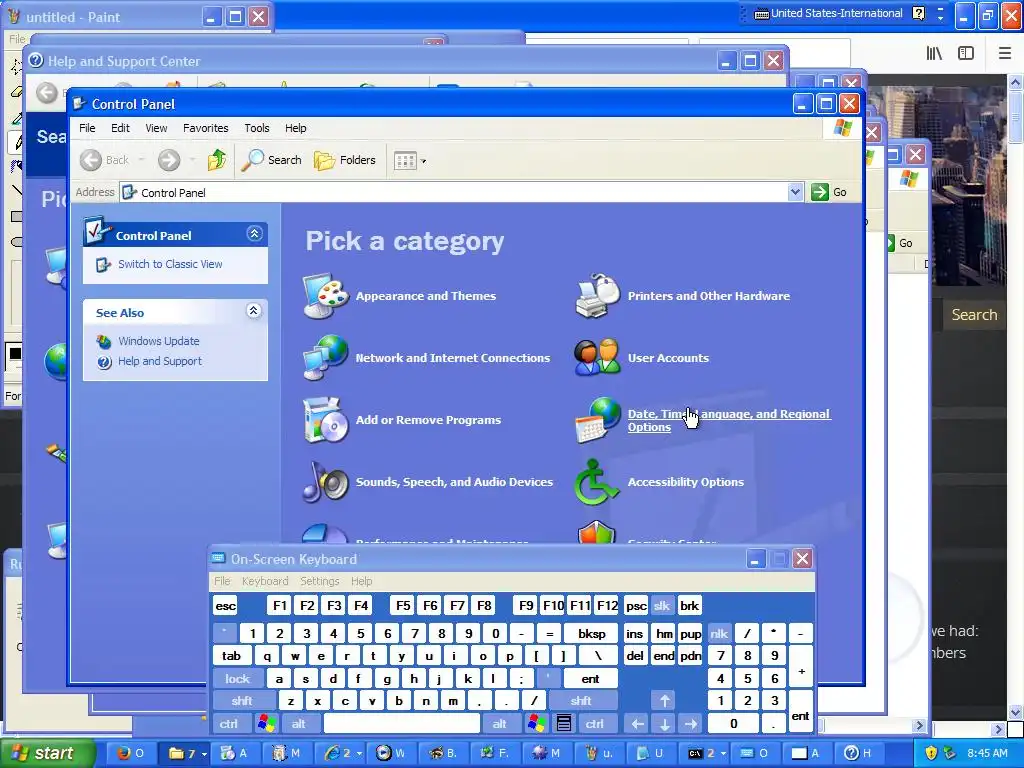Open the Favorites menu in Control Panel
This screenshot has width=1024, height=768.
click(206, 128)
